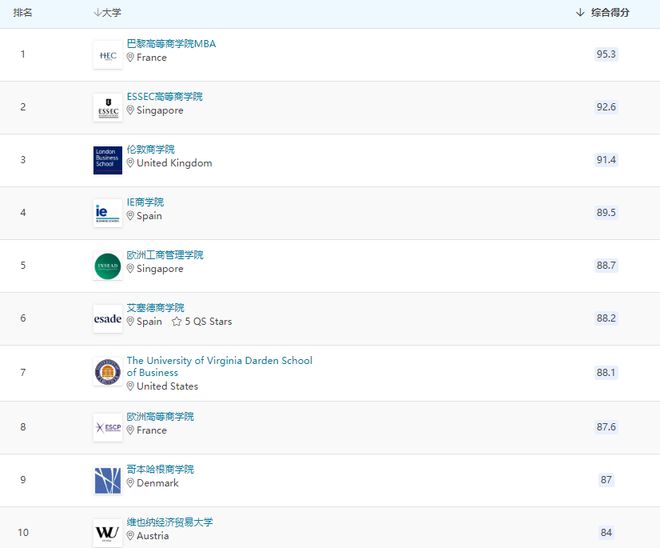660x548 pixels.
Task: Click the Austria location text
Action: [x=152, y=536]
